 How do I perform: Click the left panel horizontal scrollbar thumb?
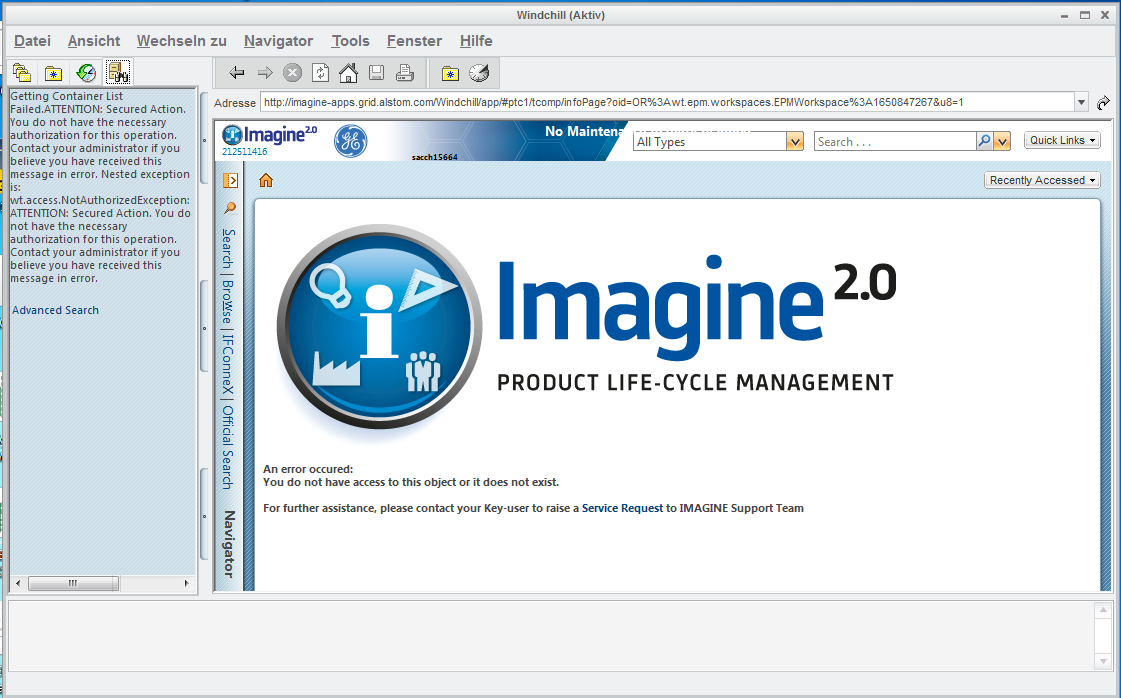click(x=73, y=584)
